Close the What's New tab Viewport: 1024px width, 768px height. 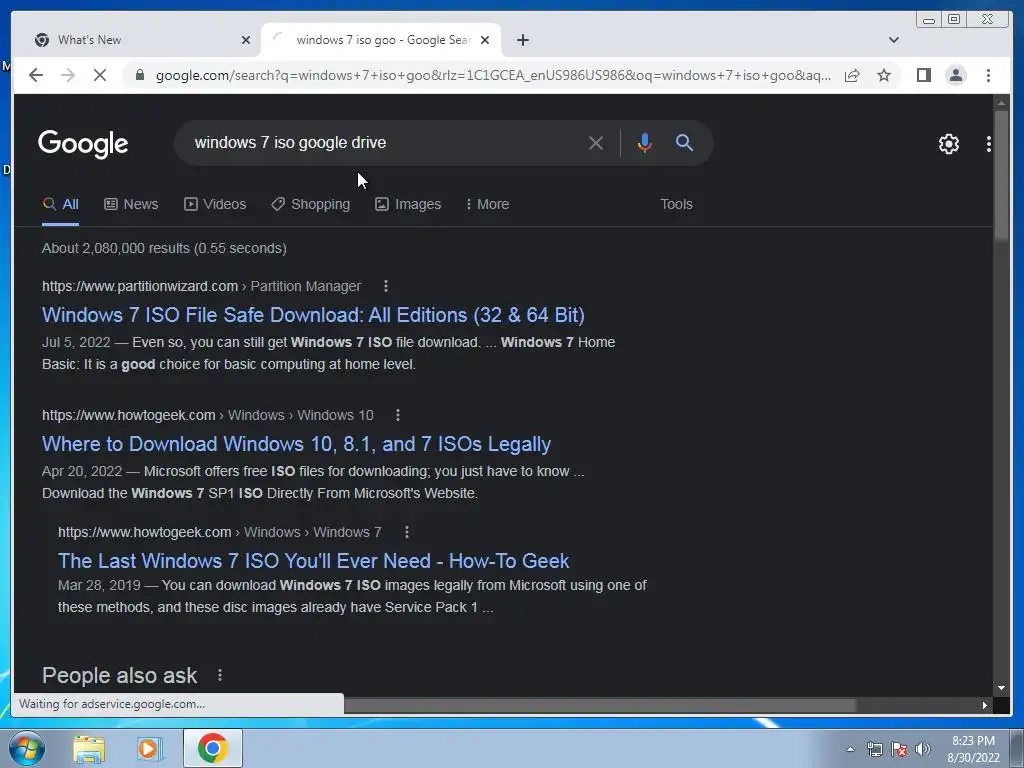coord(246,40)
